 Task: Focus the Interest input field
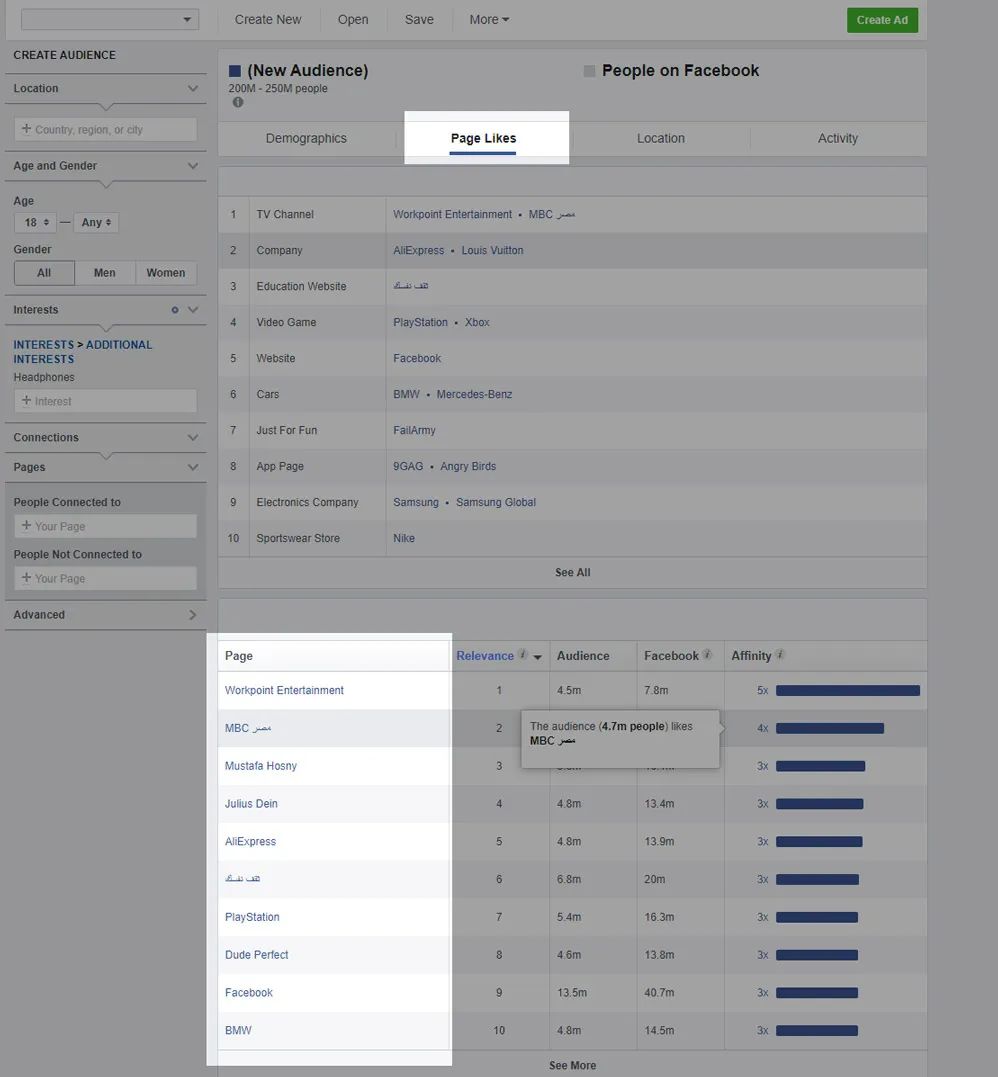point(106,401)
